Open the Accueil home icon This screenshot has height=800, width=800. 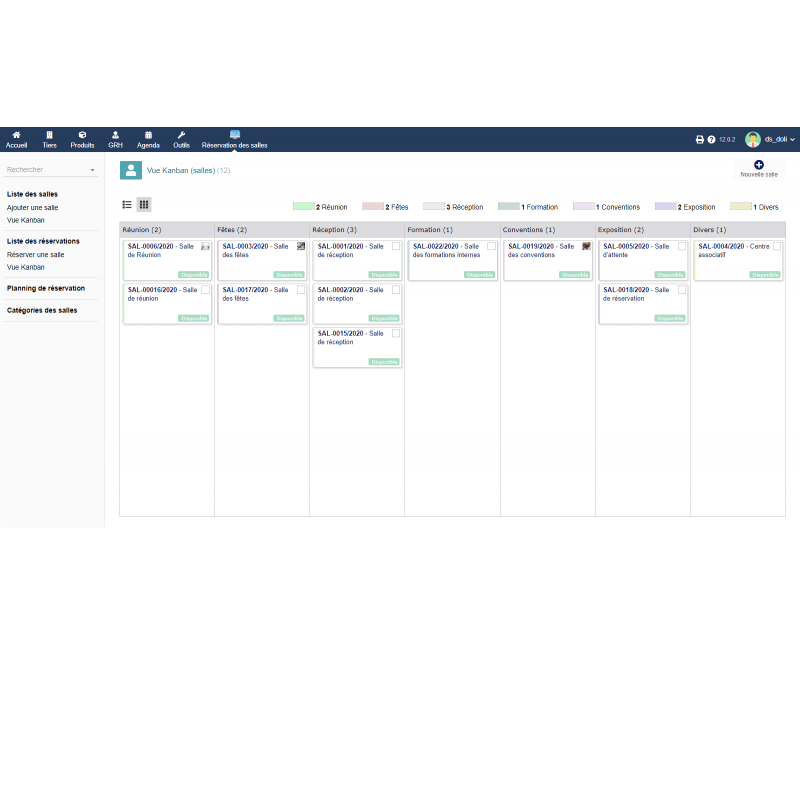[x=16, y=135]
